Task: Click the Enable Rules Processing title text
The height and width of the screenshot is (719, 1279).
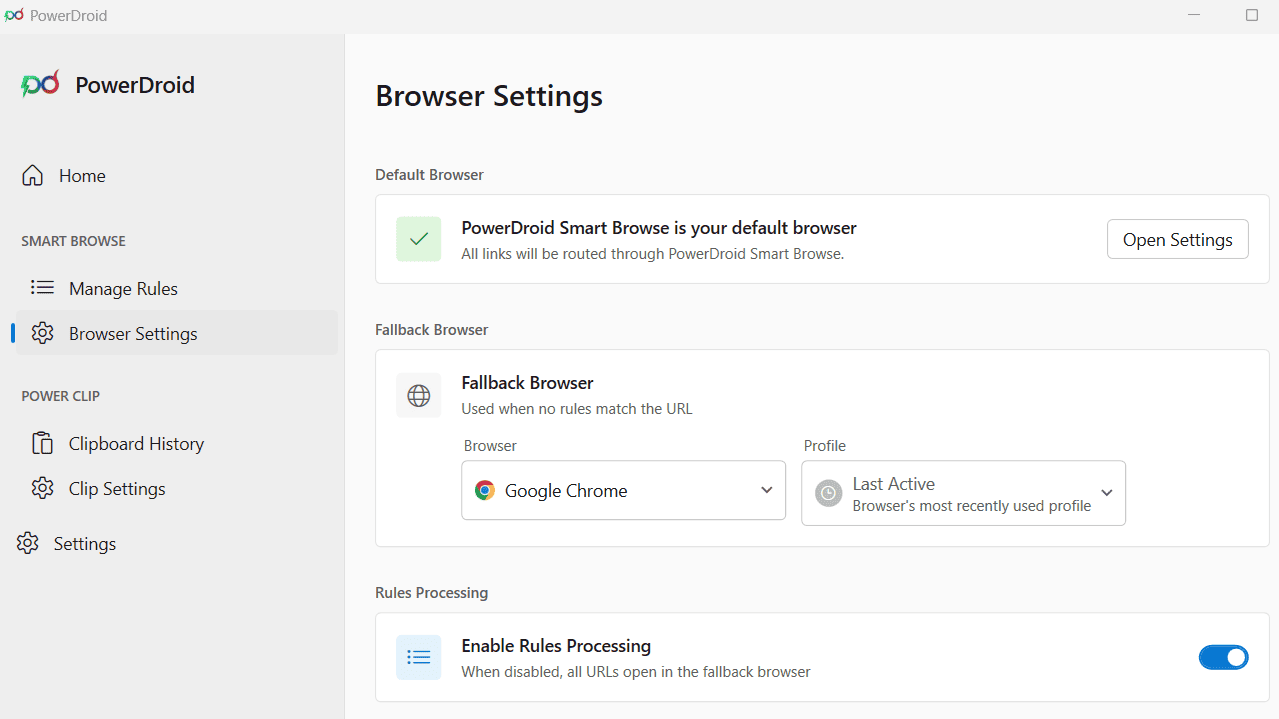Action: click(x=556, y=646)
